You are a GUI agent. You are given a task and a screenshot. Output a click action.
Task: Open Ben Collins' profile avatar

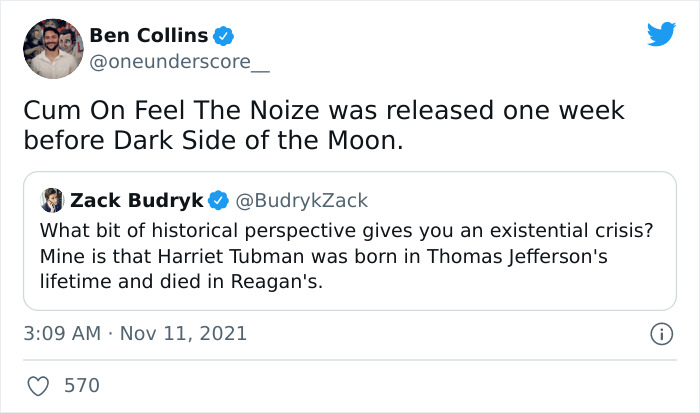52,48
